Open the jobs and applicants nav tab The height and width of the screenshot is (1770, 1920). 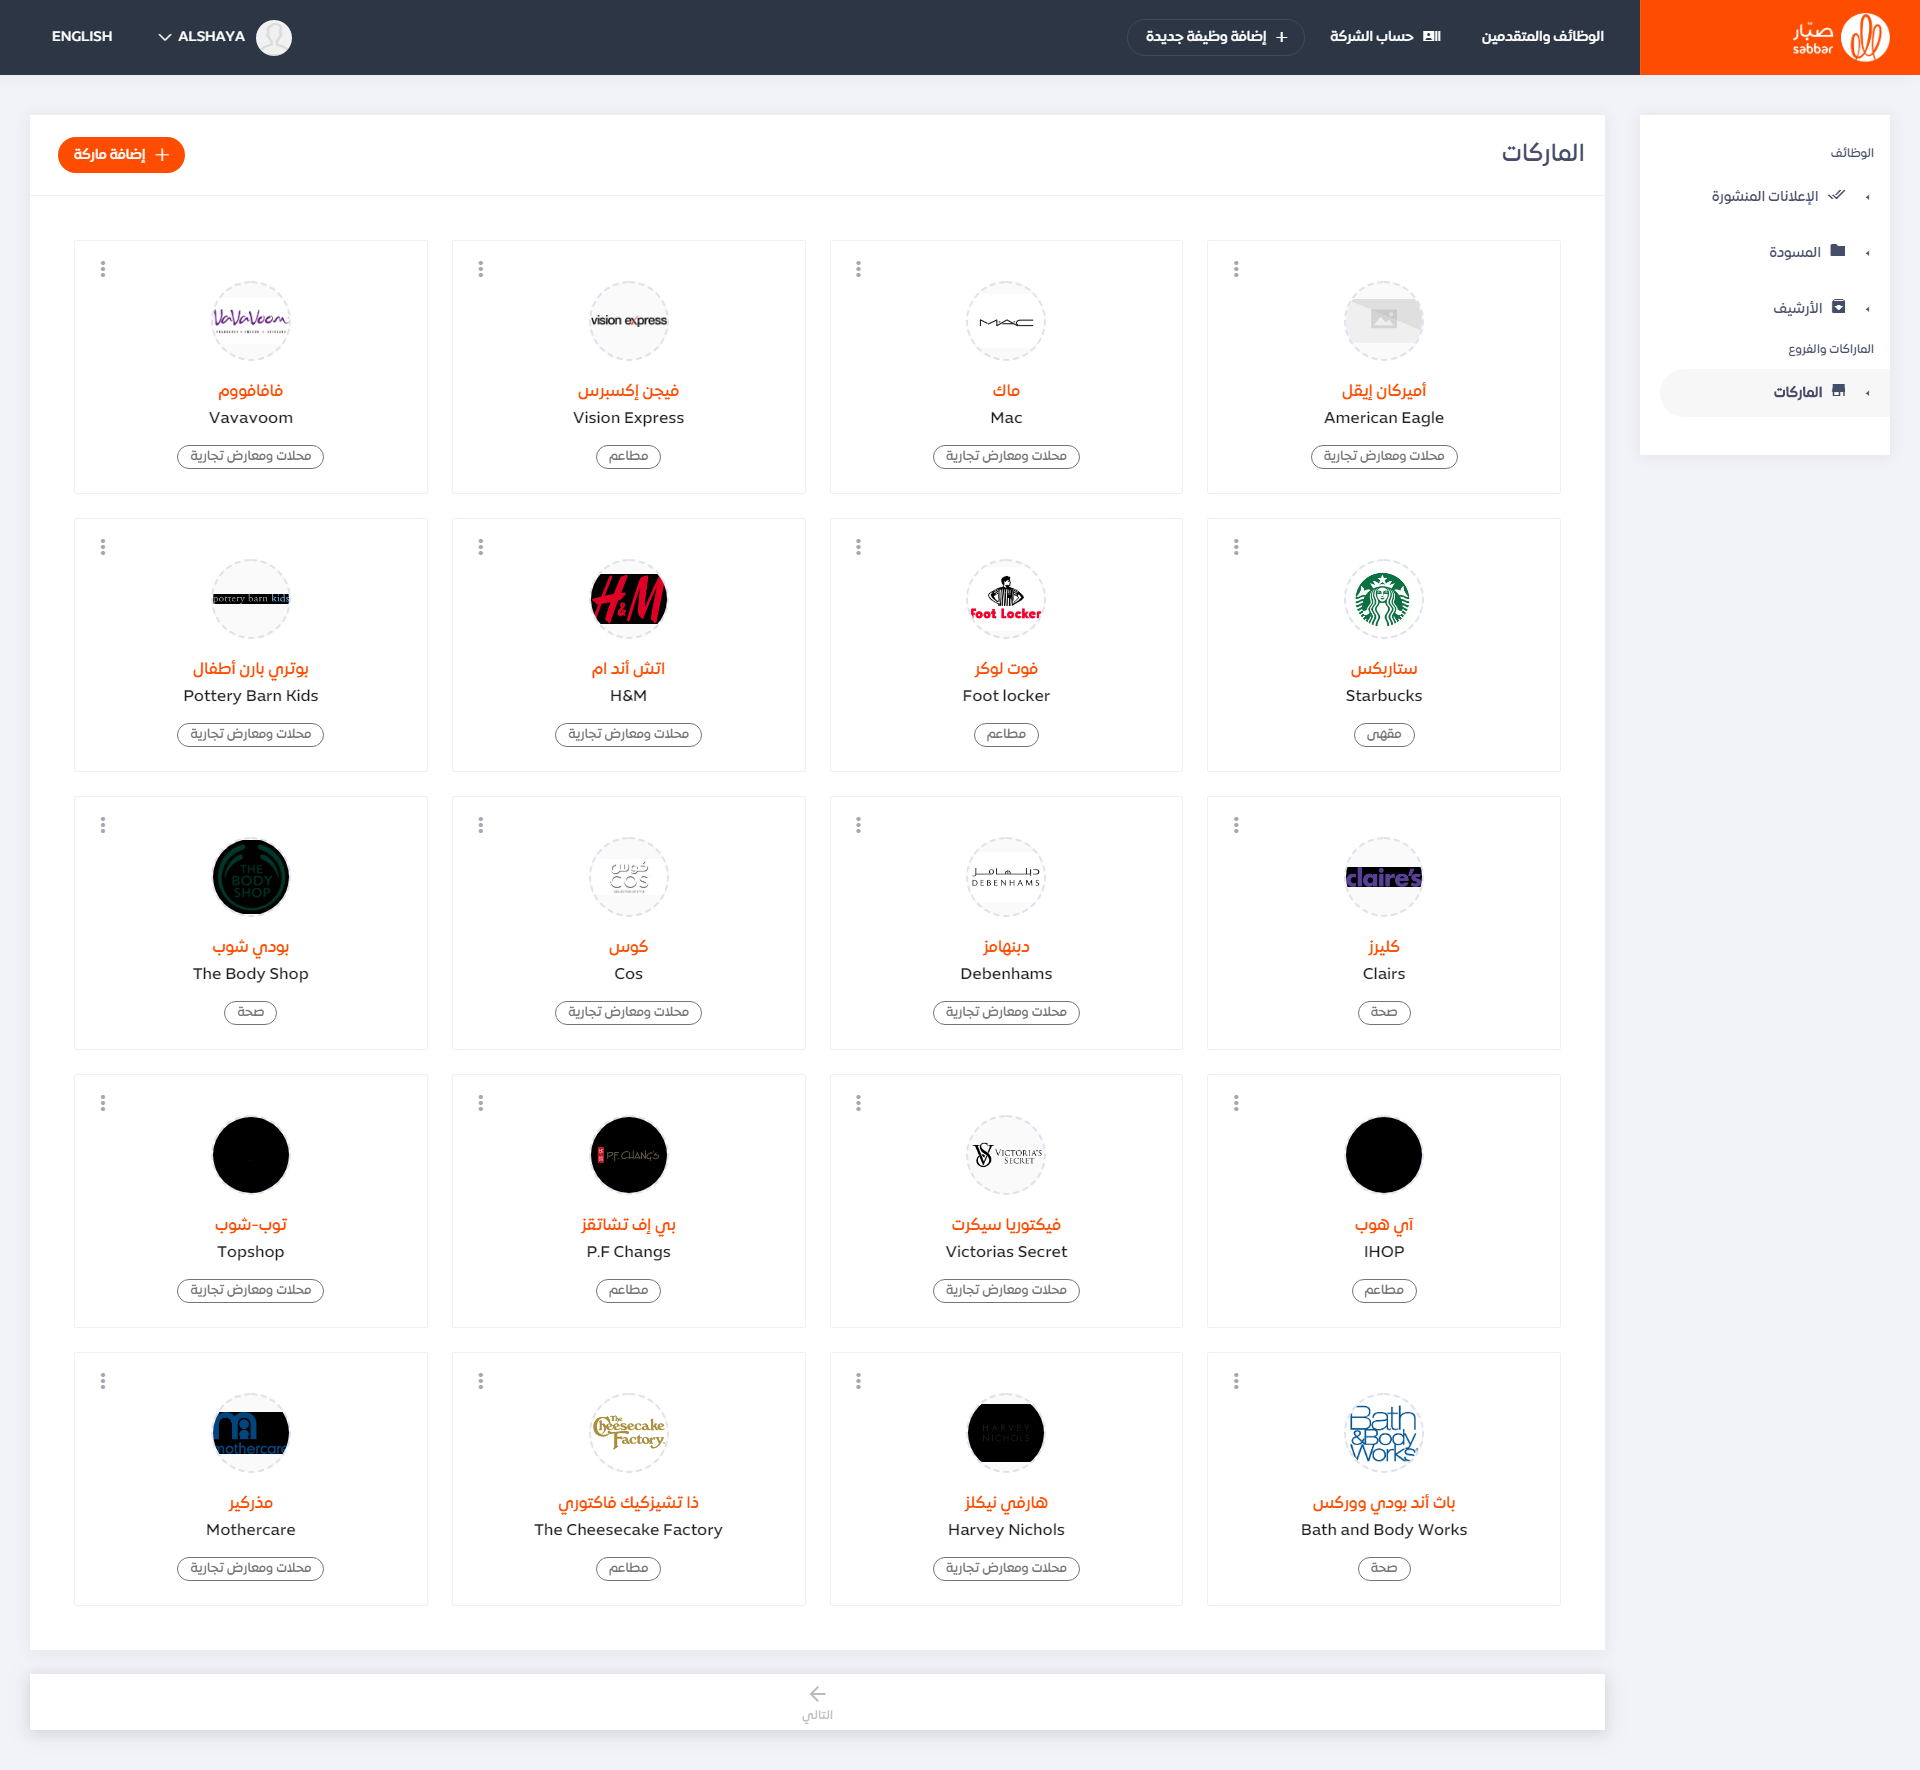1542,37
